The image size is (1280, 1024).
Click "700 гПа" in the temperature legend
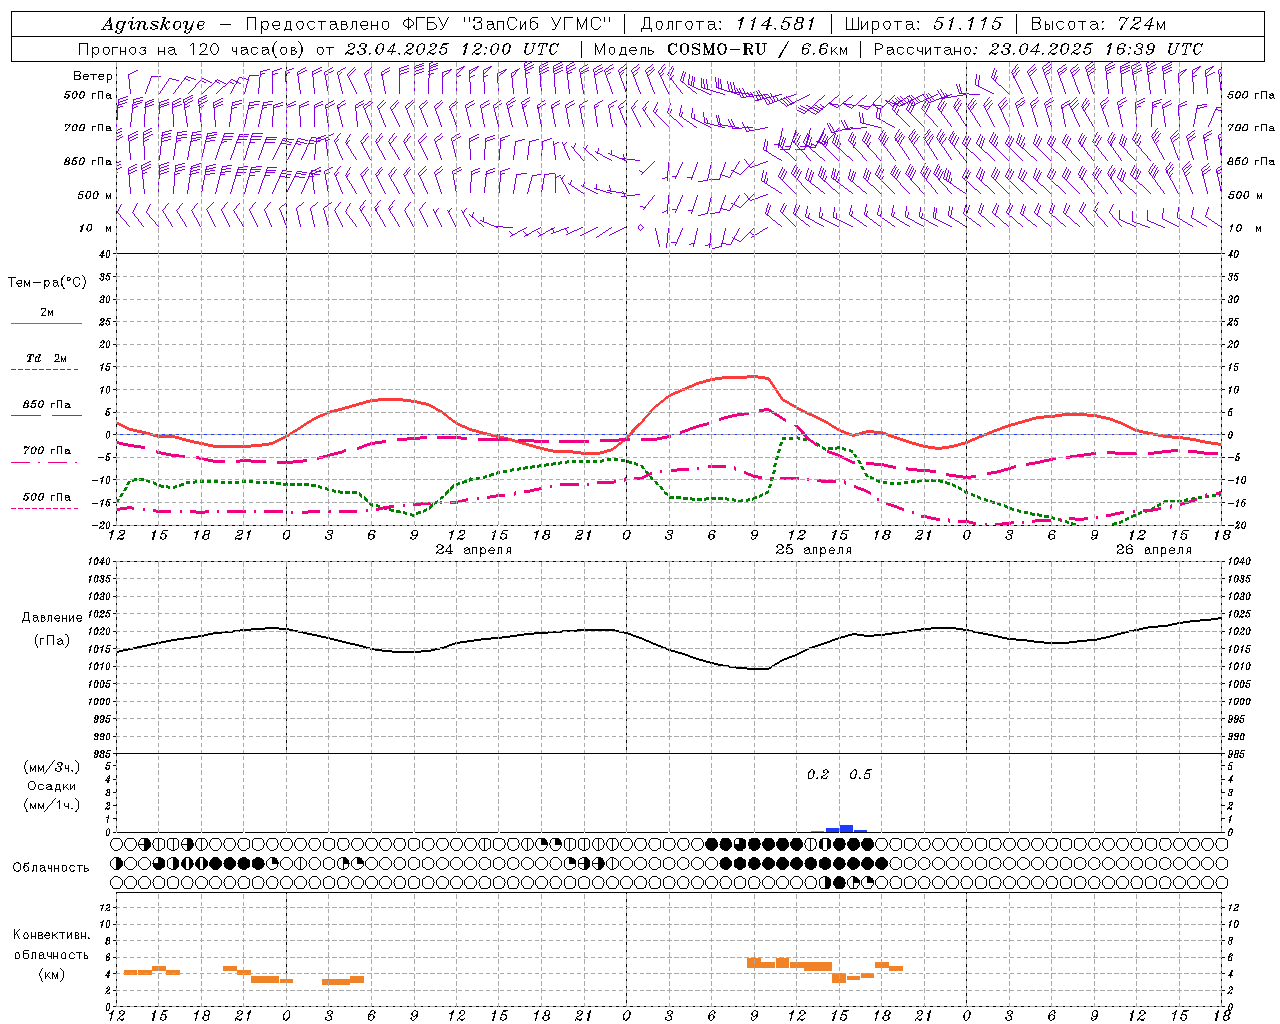pyautogui.click(x=47, y=451)
